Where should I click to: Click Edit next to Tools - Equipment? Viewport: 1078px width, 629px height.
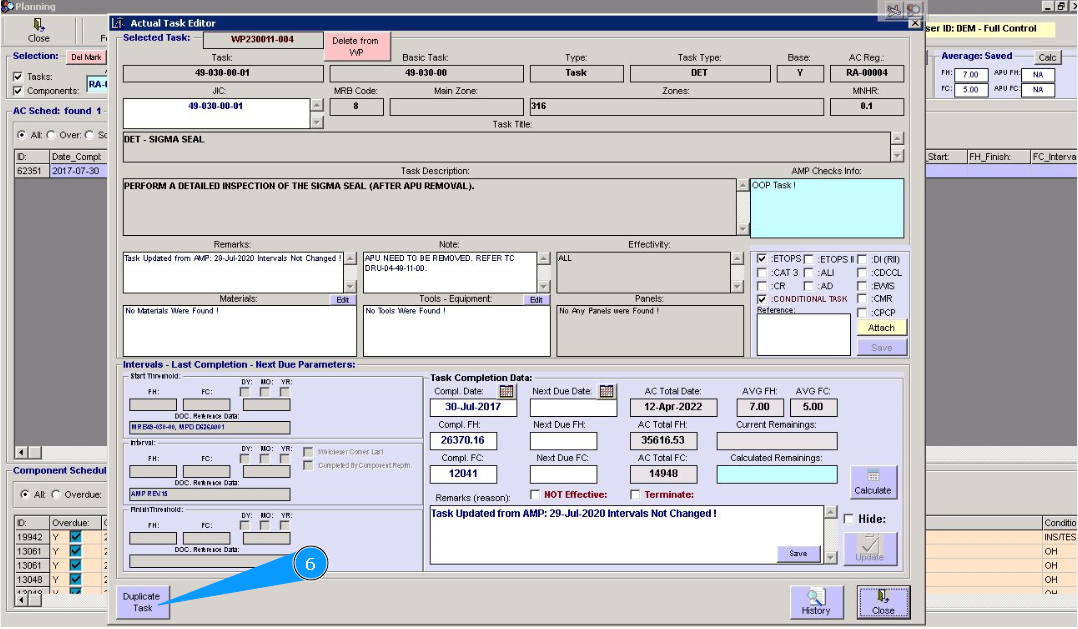coord(536,300)
